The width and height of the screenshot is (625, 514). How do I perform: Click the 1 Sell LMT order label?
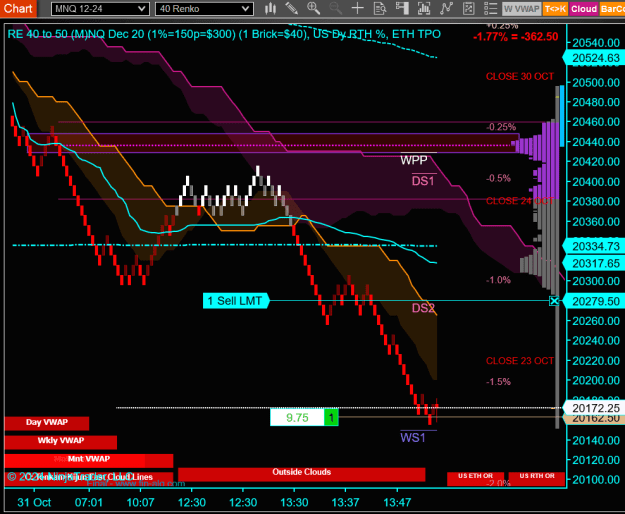tap(236, 301)
